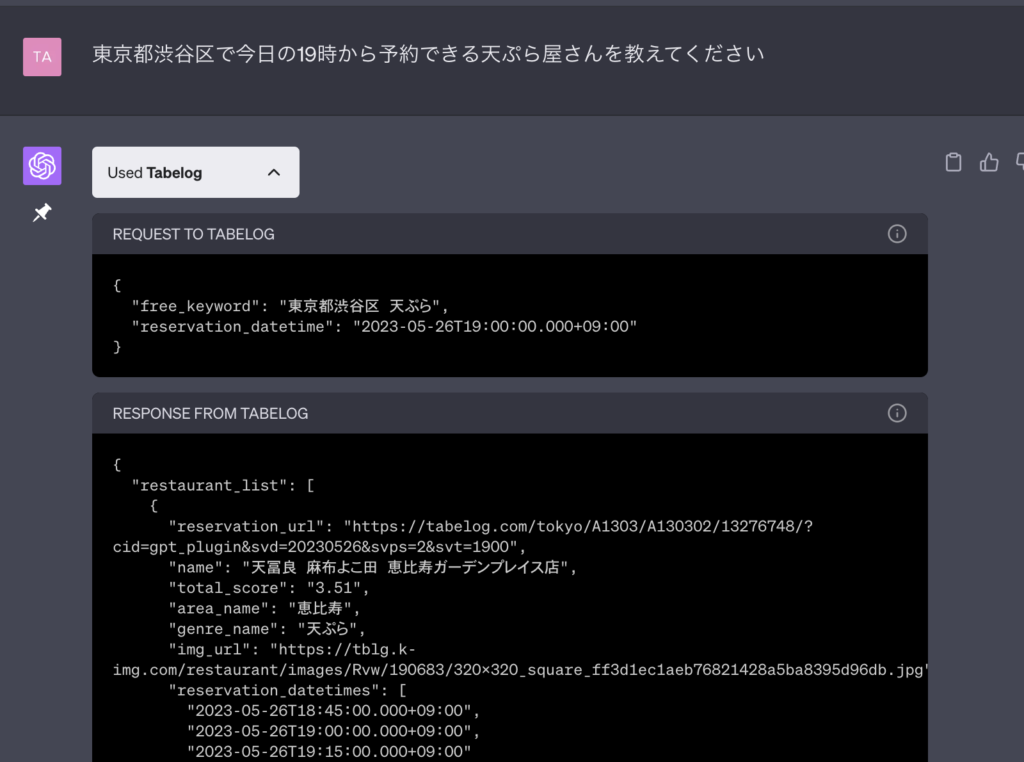
Task: Click the cid=gpt_plugin&svd=20230526 URL continuation line
Action: coord(319,547)
